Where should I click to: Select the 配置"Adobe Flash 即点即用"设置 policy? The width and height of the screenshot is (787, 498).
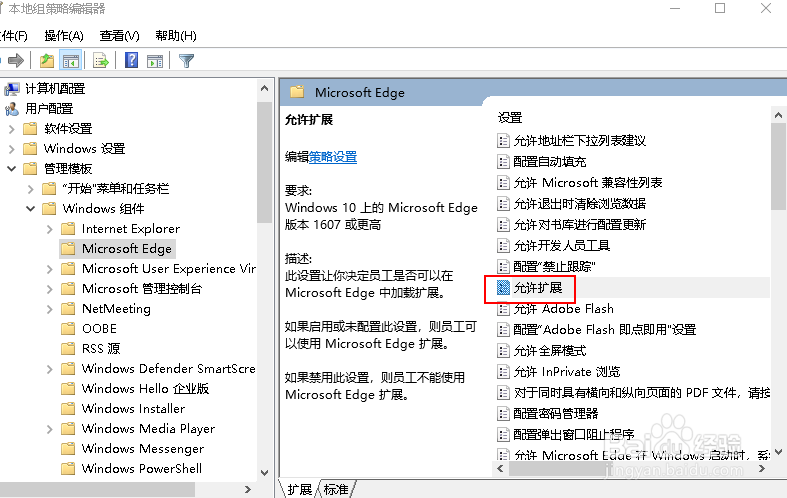(x=605, y=330)
